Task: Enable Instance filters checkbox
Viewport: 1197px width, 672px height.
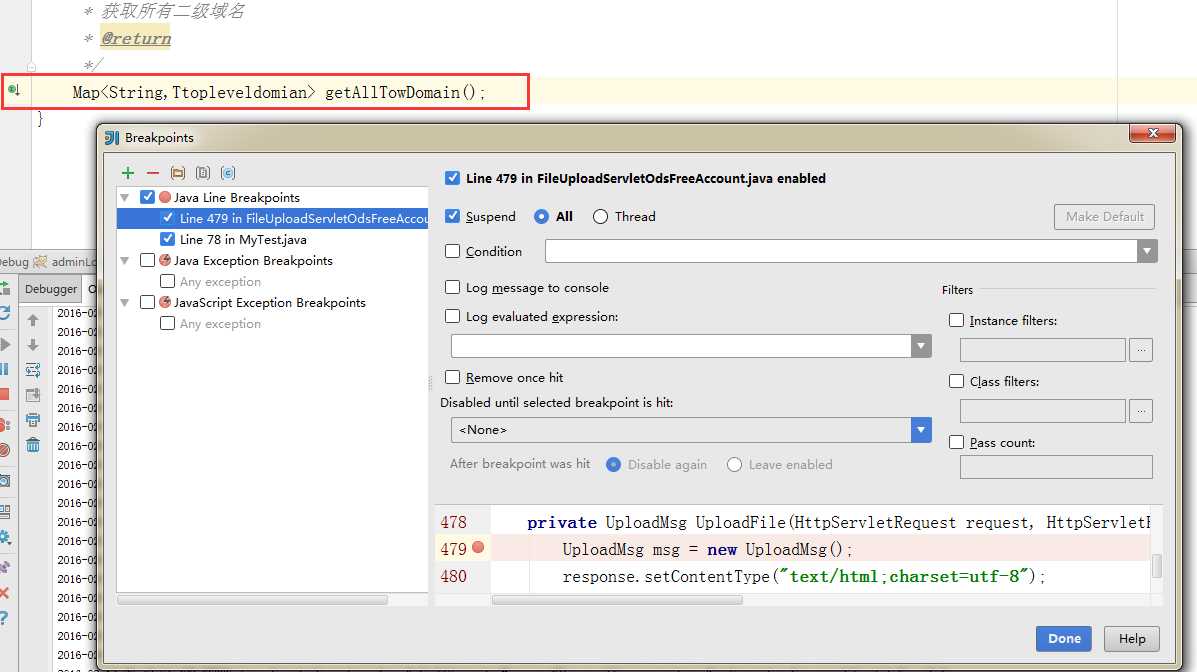Action: click(957, 321)
